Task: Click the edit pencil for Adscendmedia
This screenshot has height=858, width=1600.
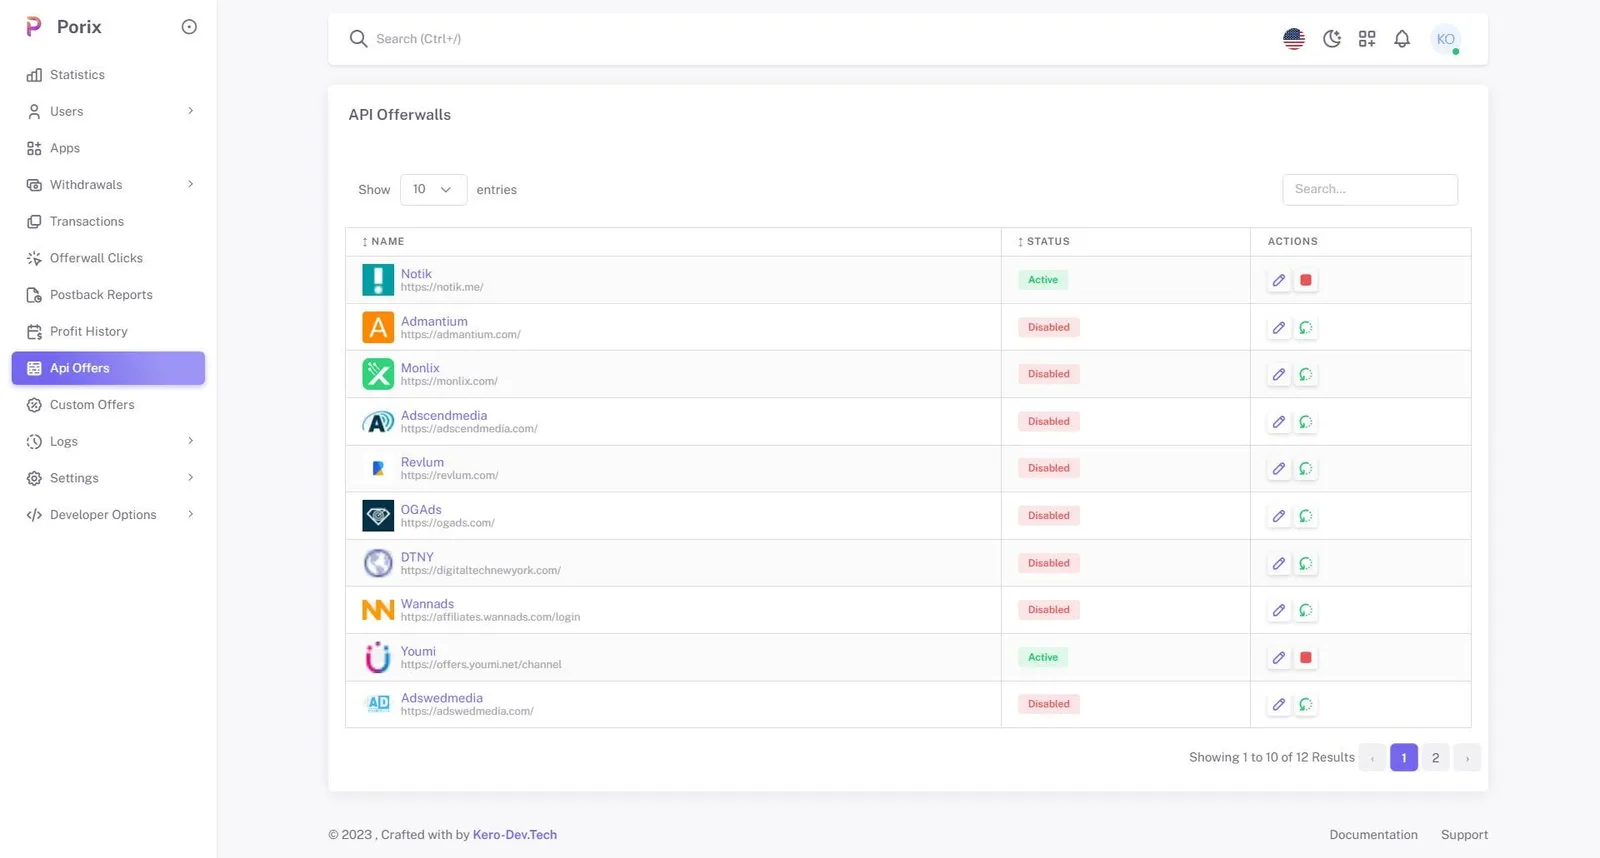Action: (x=1279, y=422)
